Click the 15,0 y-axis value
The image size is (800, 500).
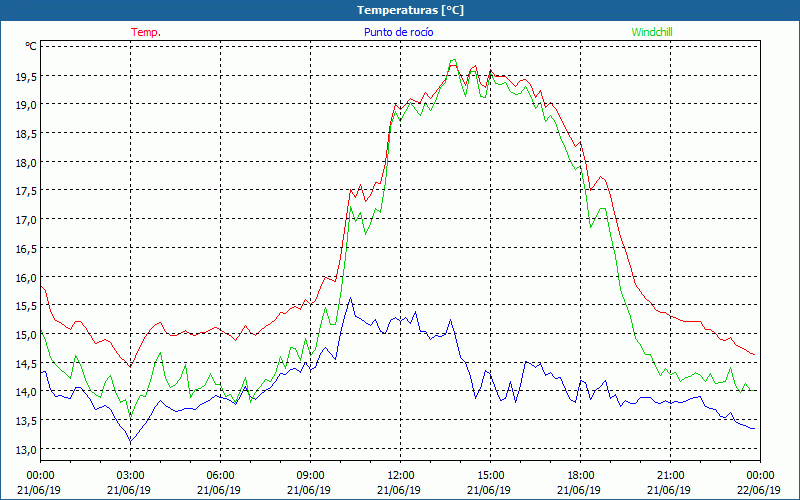(28, 335)
